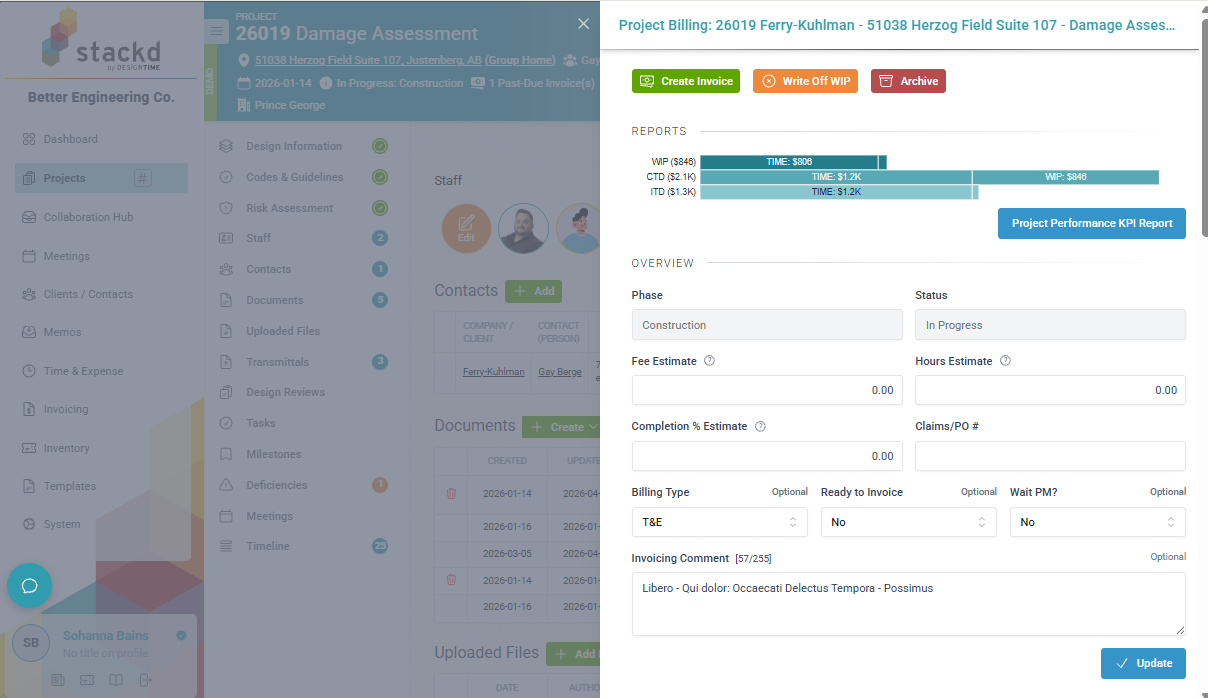Click the Update button

click(x=1143, y=663)
